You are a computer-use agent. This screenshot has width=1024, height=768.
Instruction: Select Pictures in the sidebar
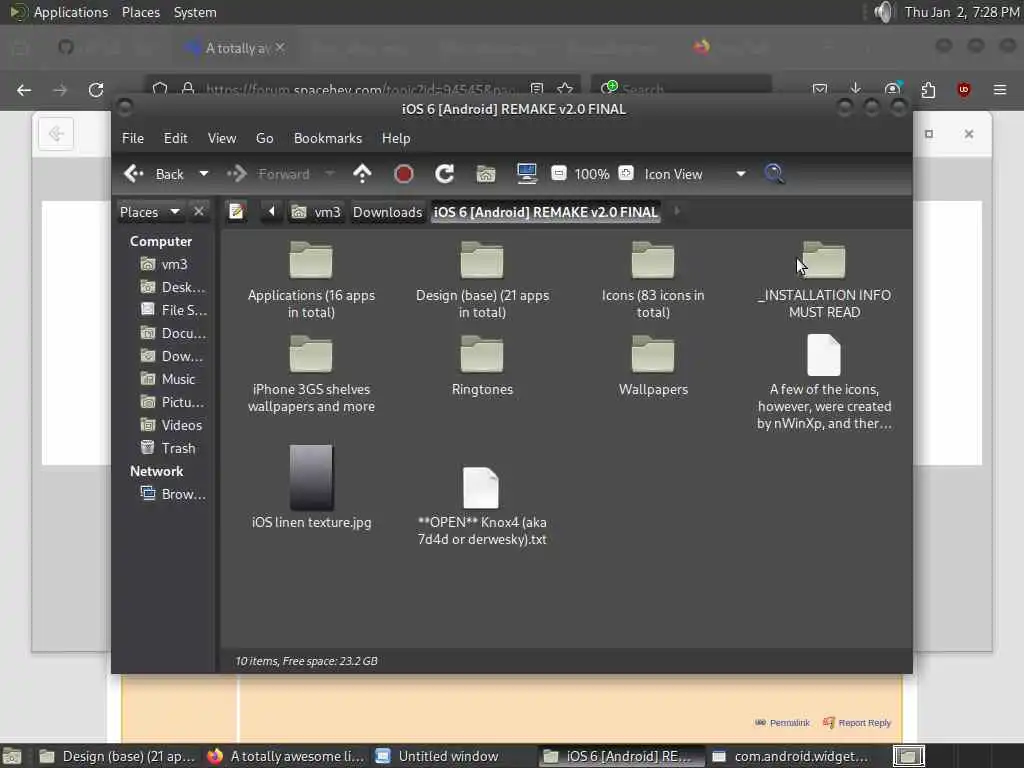click(172, 402)
